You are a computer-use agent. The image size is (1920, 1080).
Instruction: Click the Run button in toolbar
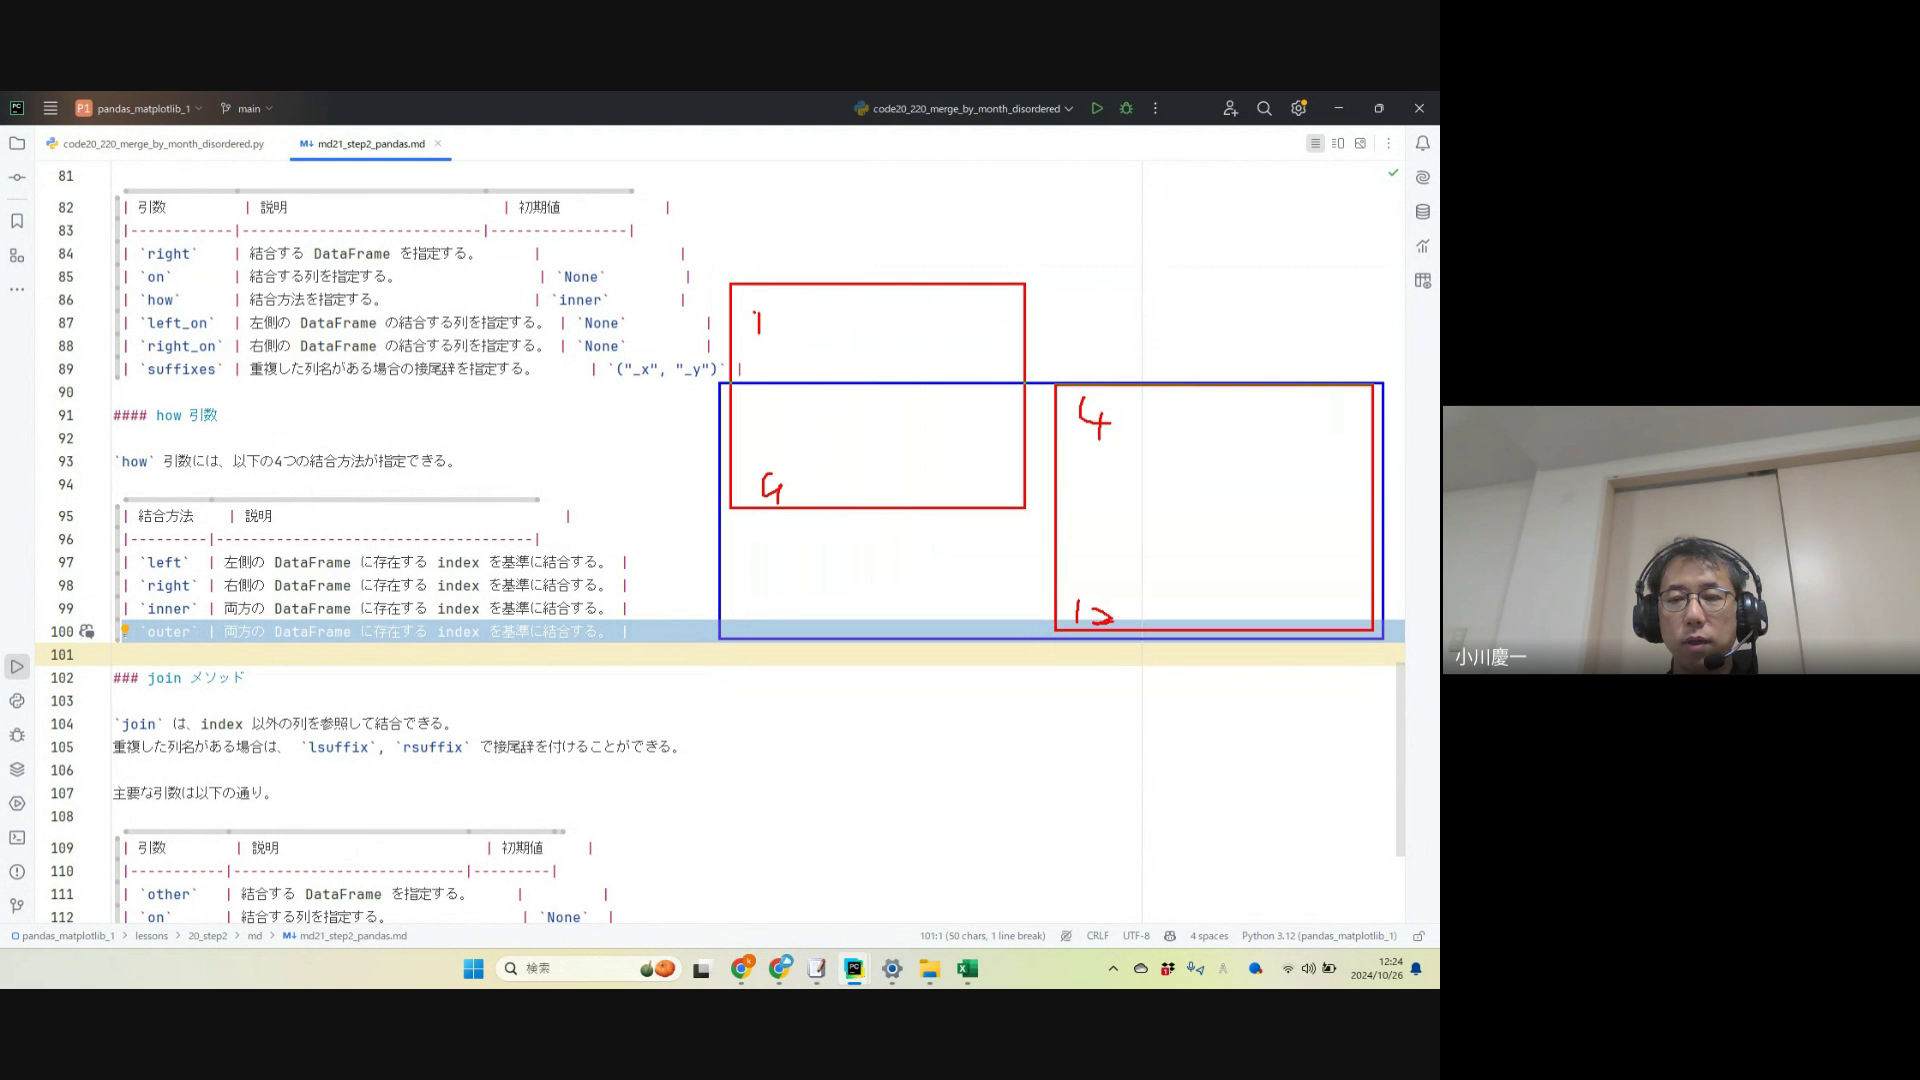click(x=1097, y=108)
